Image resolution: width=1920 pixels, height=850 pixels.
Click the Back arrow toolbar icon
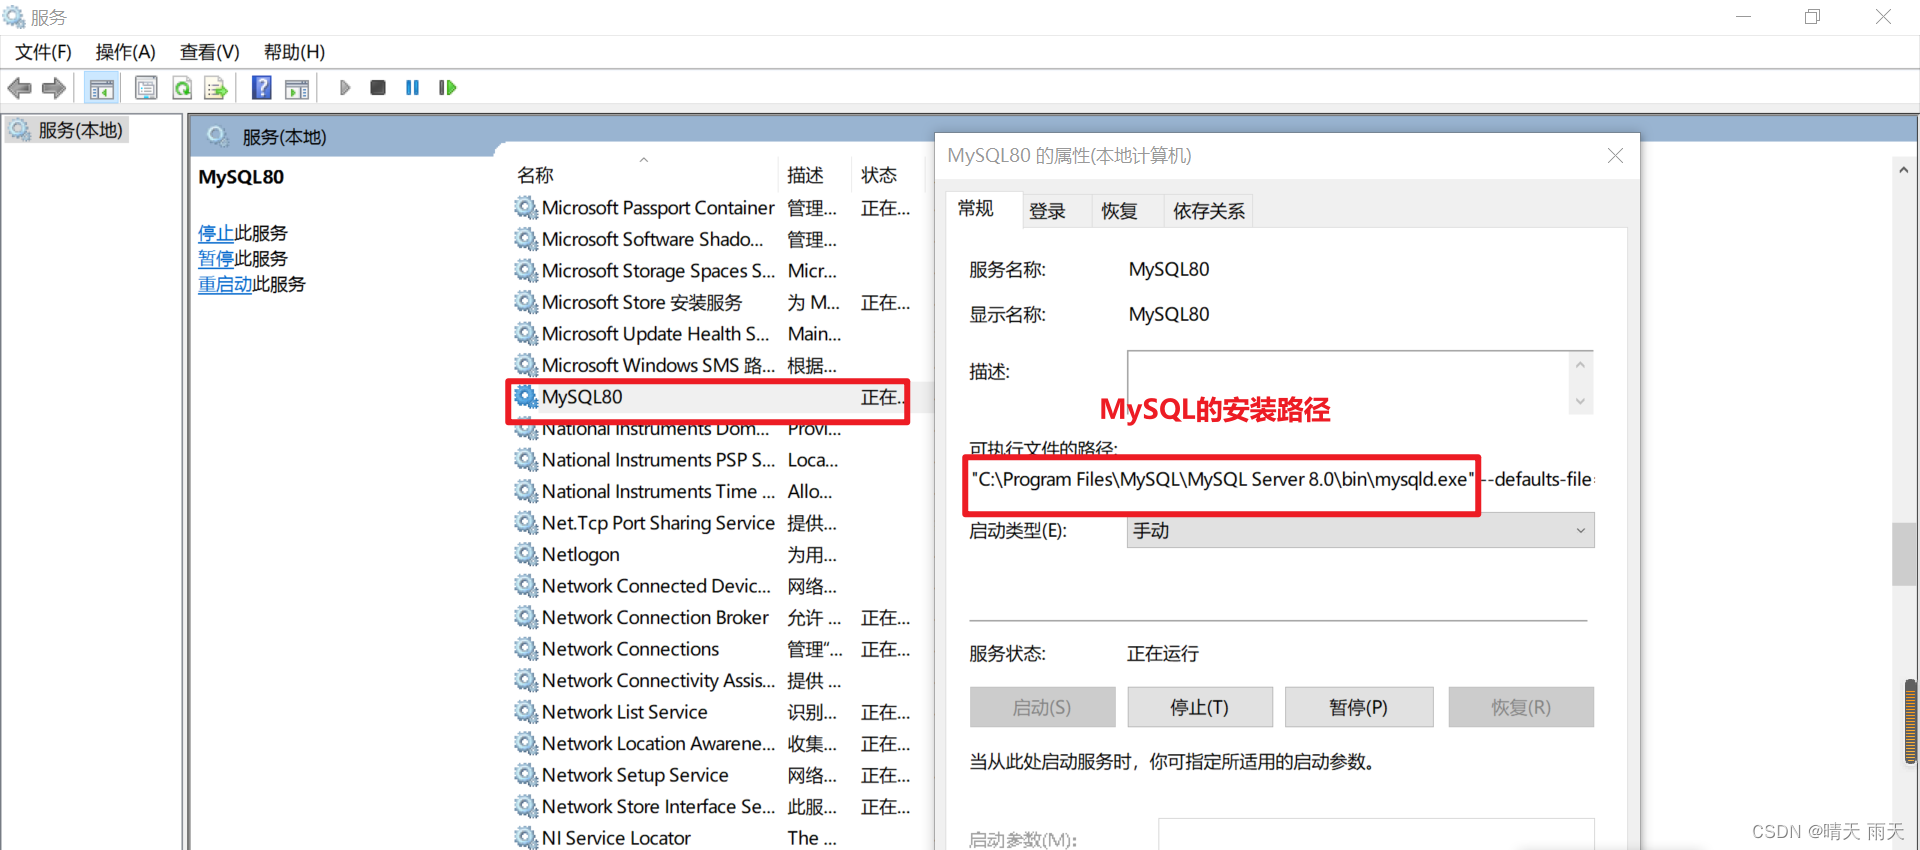(x=19, y=88)
